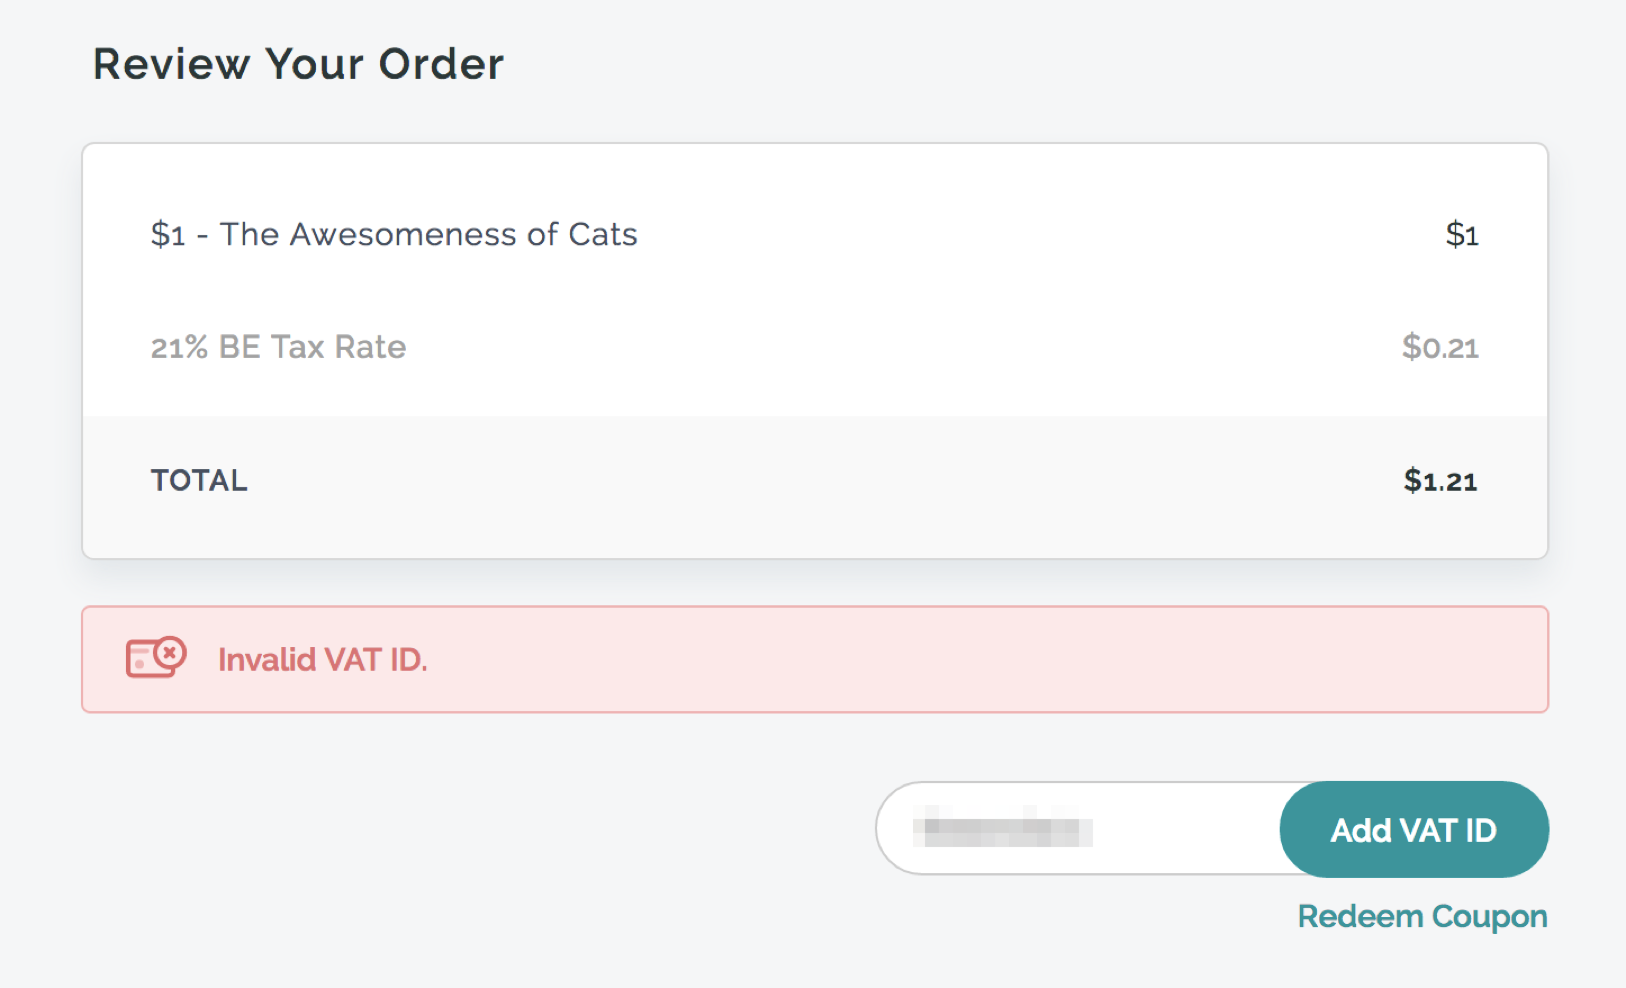1626x988 pixels.
Task: Click the $1 item price on right
Action: 1462,234
